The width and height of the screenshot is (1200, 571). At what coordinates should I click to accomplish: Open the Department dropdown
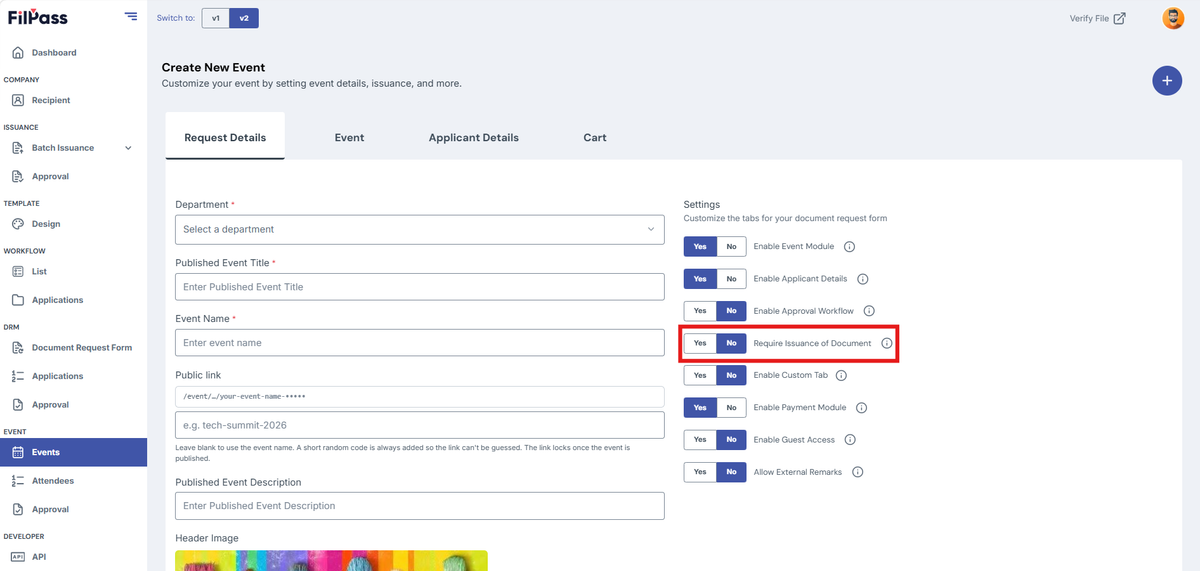pos(420,229)
